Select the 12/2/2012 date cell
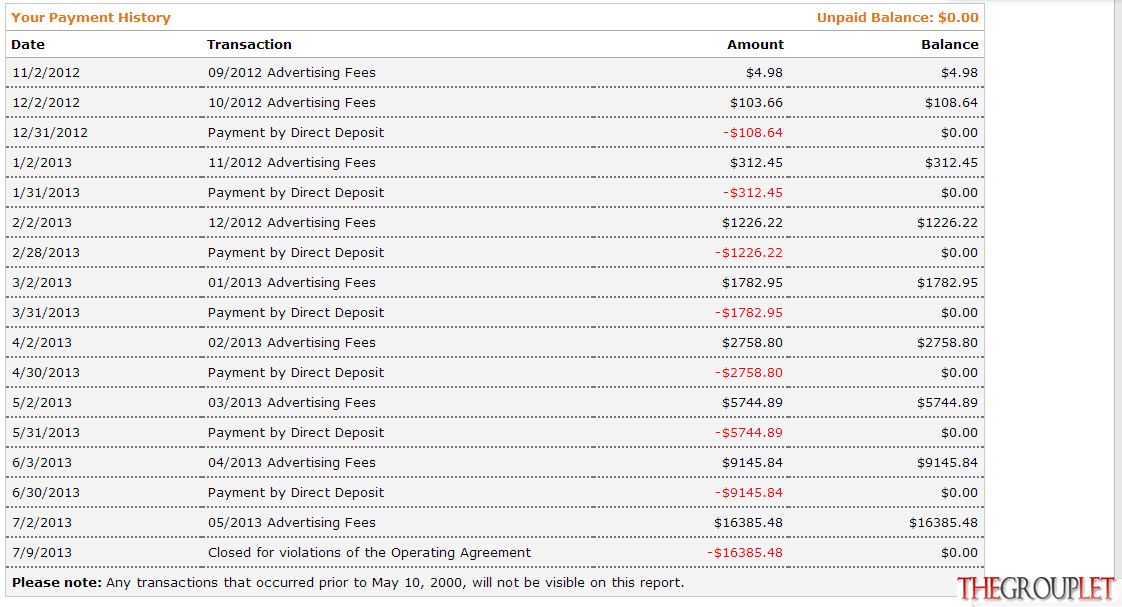This screenshot has width=1122, height=607. point(46,103)
